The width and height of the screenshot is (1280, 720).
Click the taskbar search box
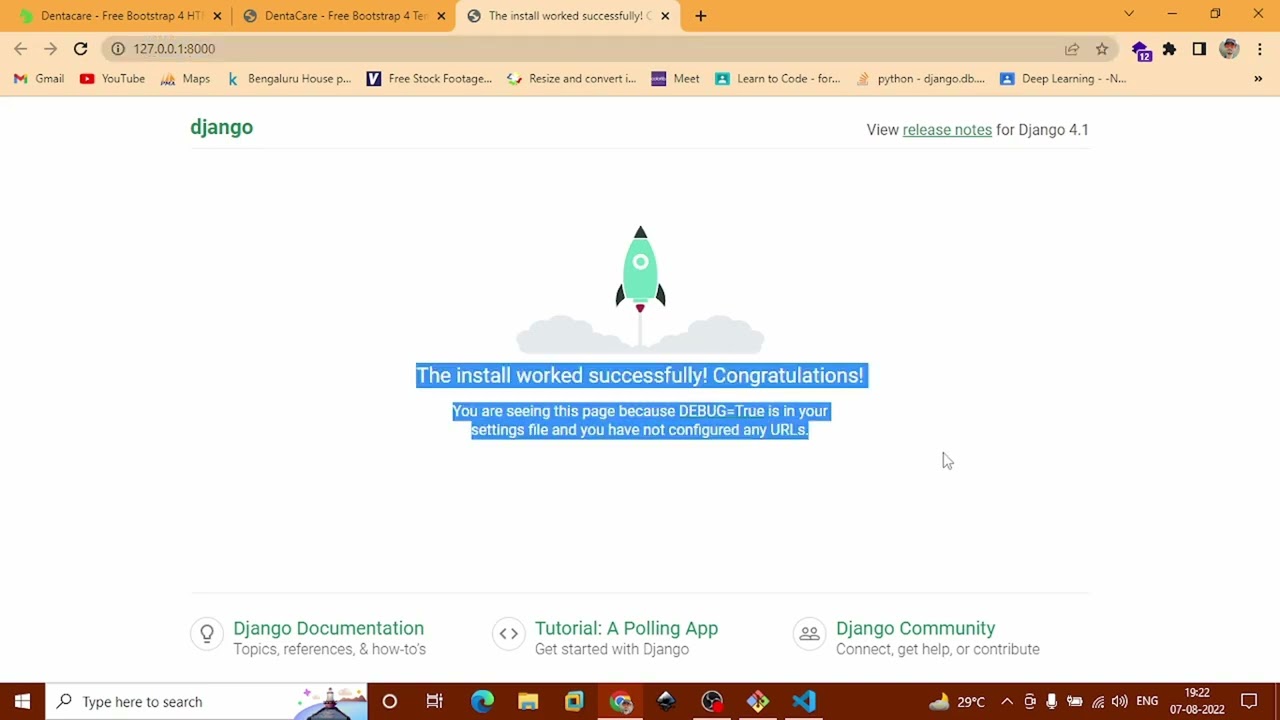(x=207, y=701)
